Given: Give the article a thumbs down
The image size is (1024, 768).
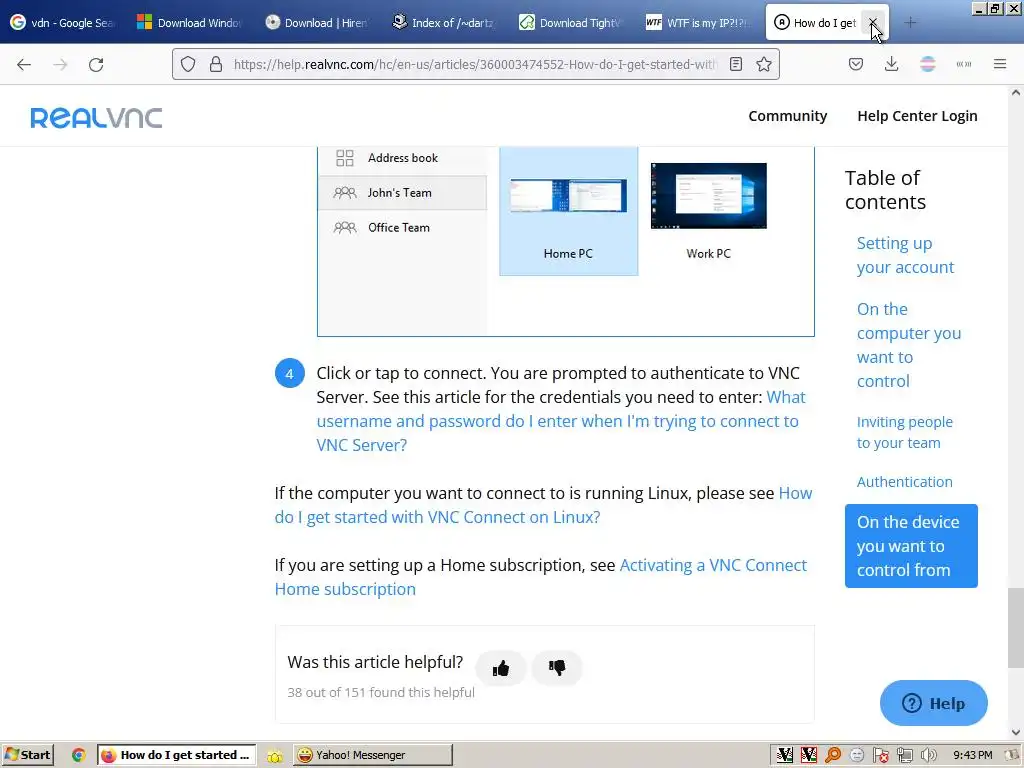Looking at the screenshot, I should point(557,668).
